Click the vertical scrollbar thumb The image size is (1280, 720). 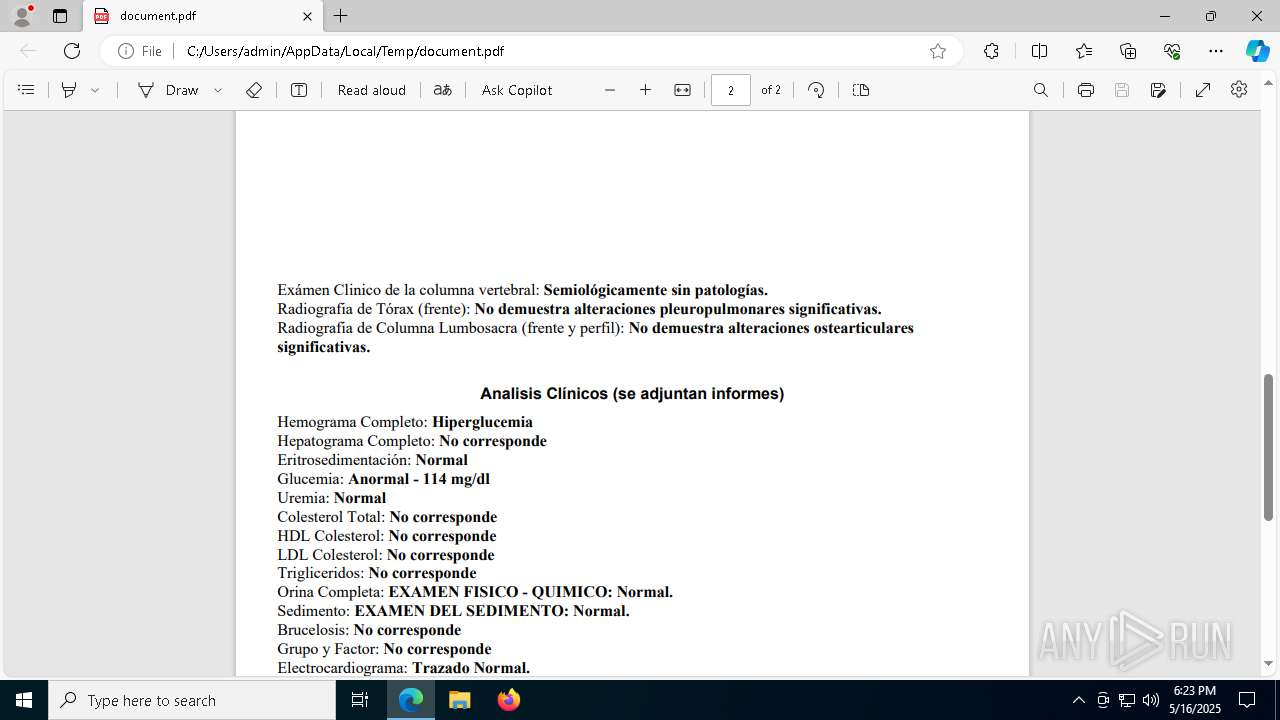coord(1269,446)
